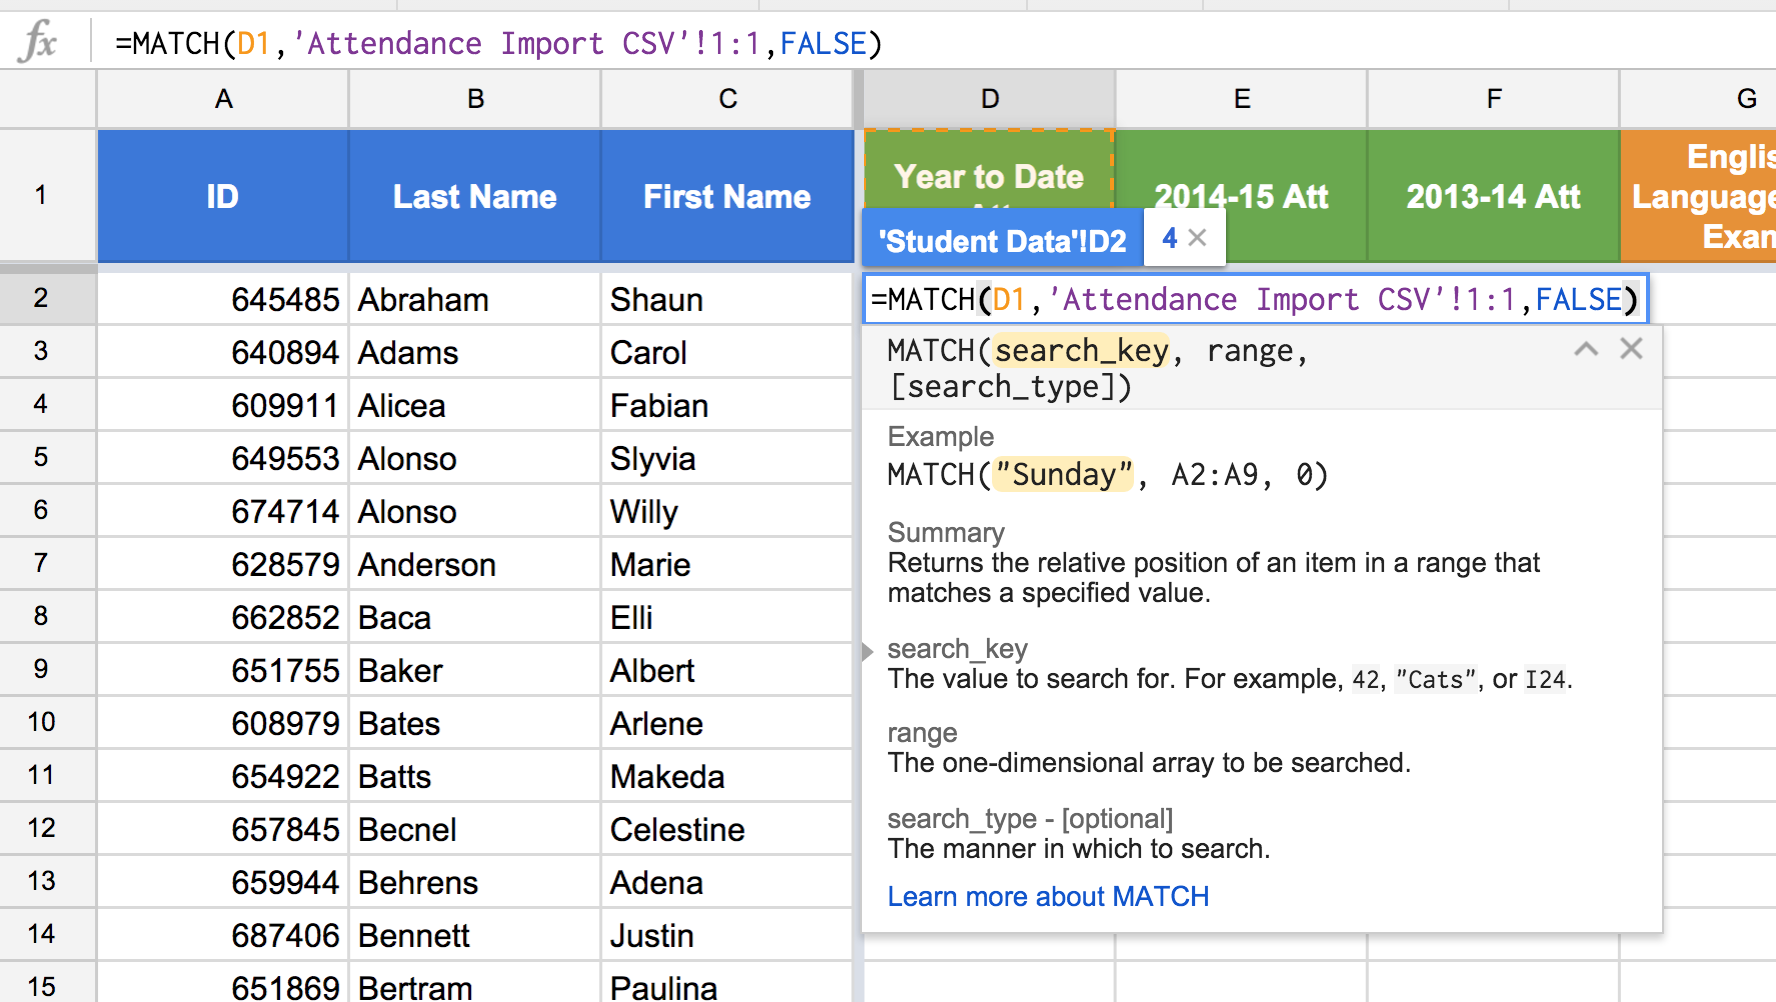Select the Elli first name cell

pos(727,617)
